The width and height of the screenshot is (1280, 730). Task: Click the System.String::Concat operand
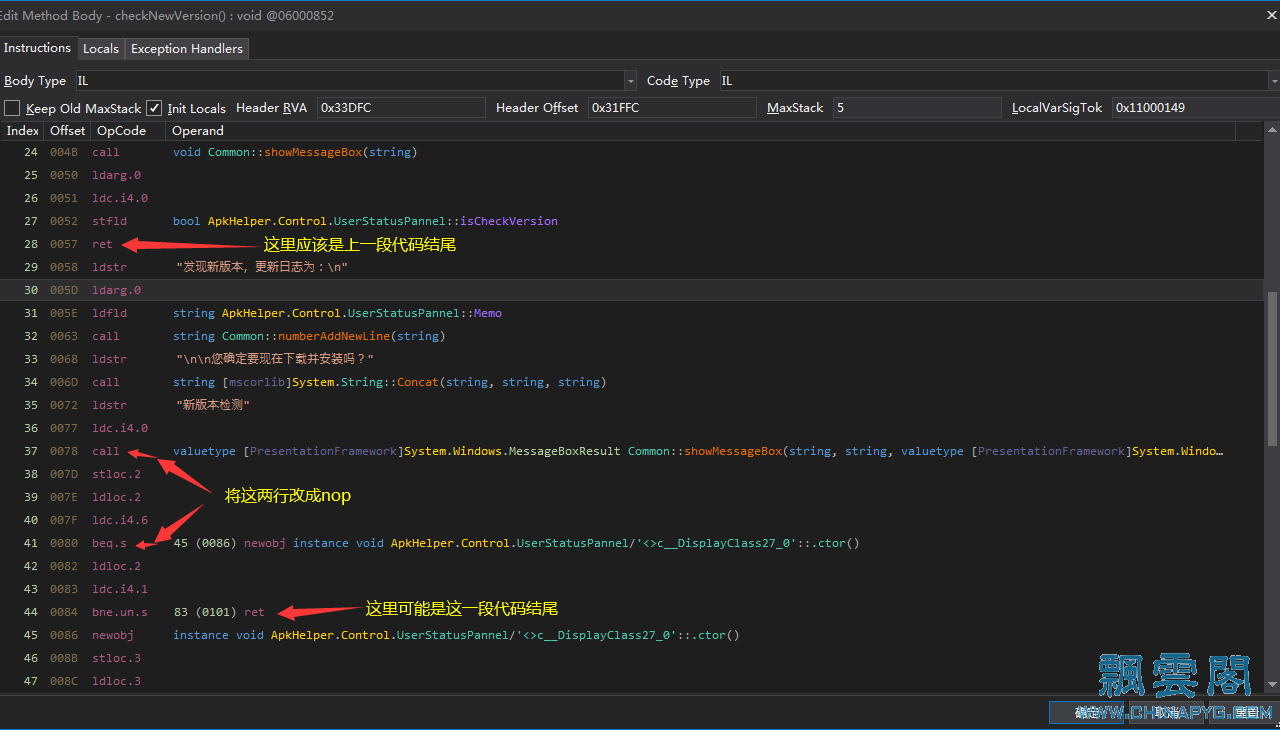(x=391, y=382)
